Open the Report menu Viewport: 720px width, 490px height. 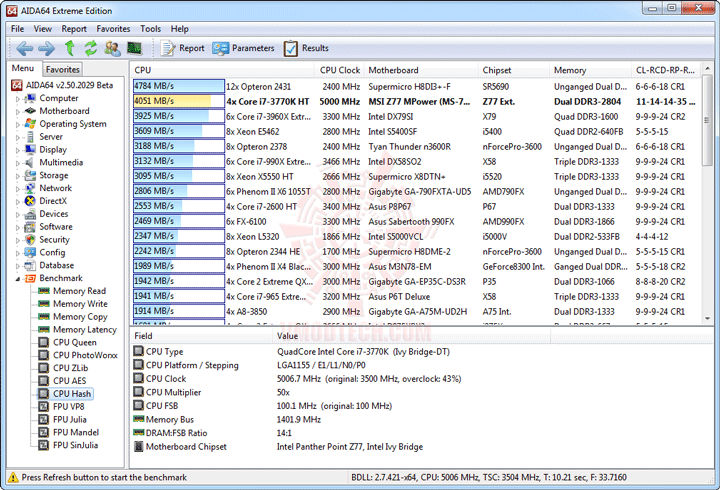tap(74, 29)
